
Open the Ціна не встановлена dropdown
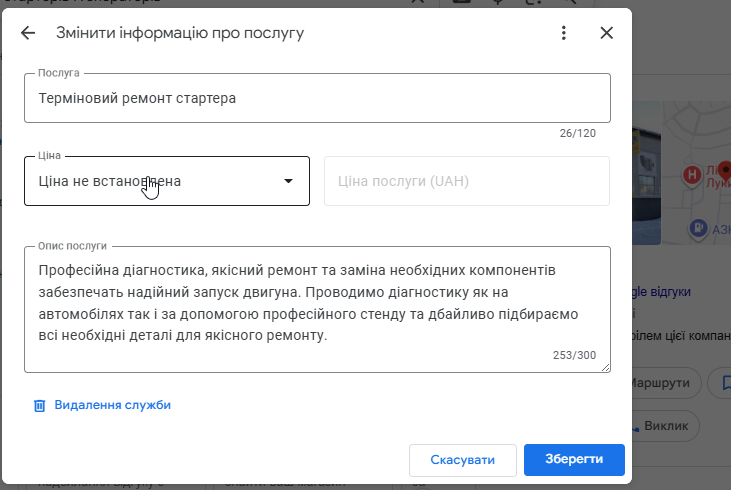tap(167, 181)
